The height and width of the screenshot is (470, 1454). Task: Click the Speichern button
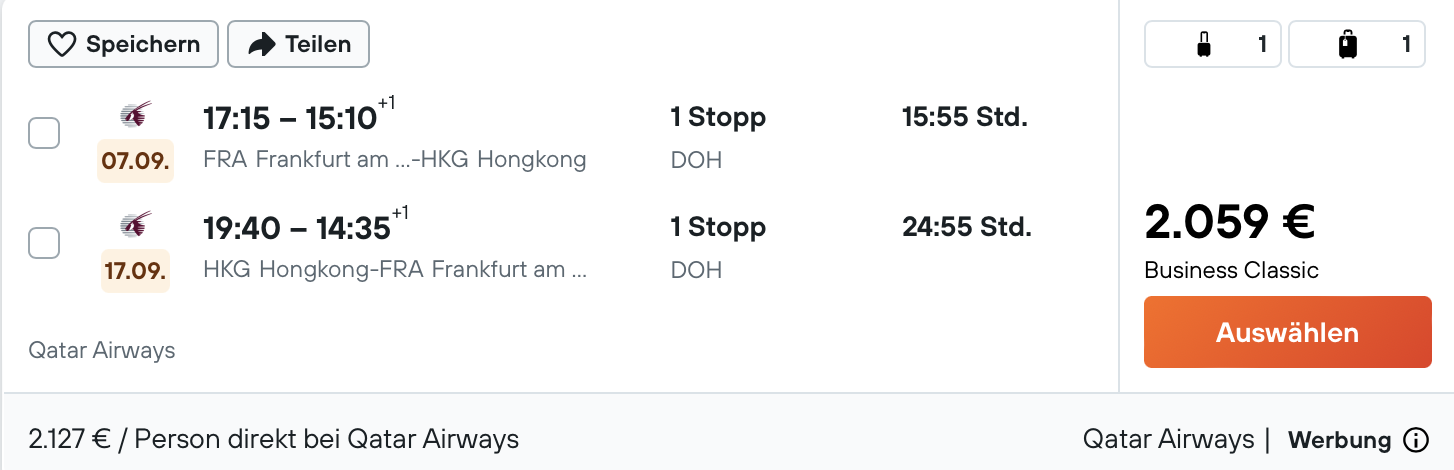pyautogui.click(x=123, y=45)
